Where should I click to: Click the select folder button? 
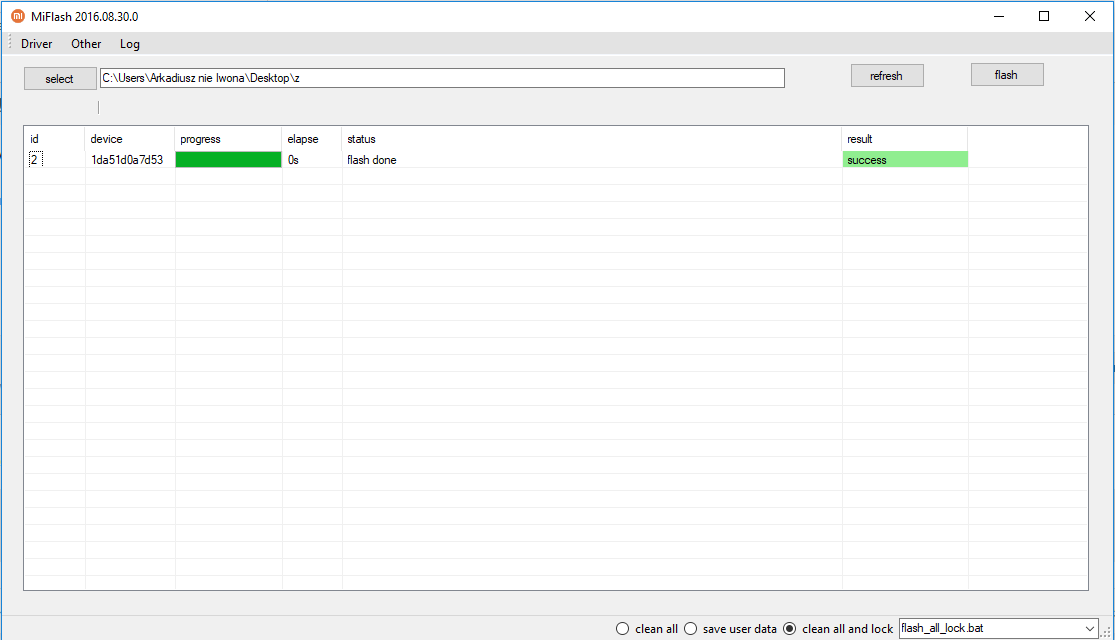click(x=60, y=79)
